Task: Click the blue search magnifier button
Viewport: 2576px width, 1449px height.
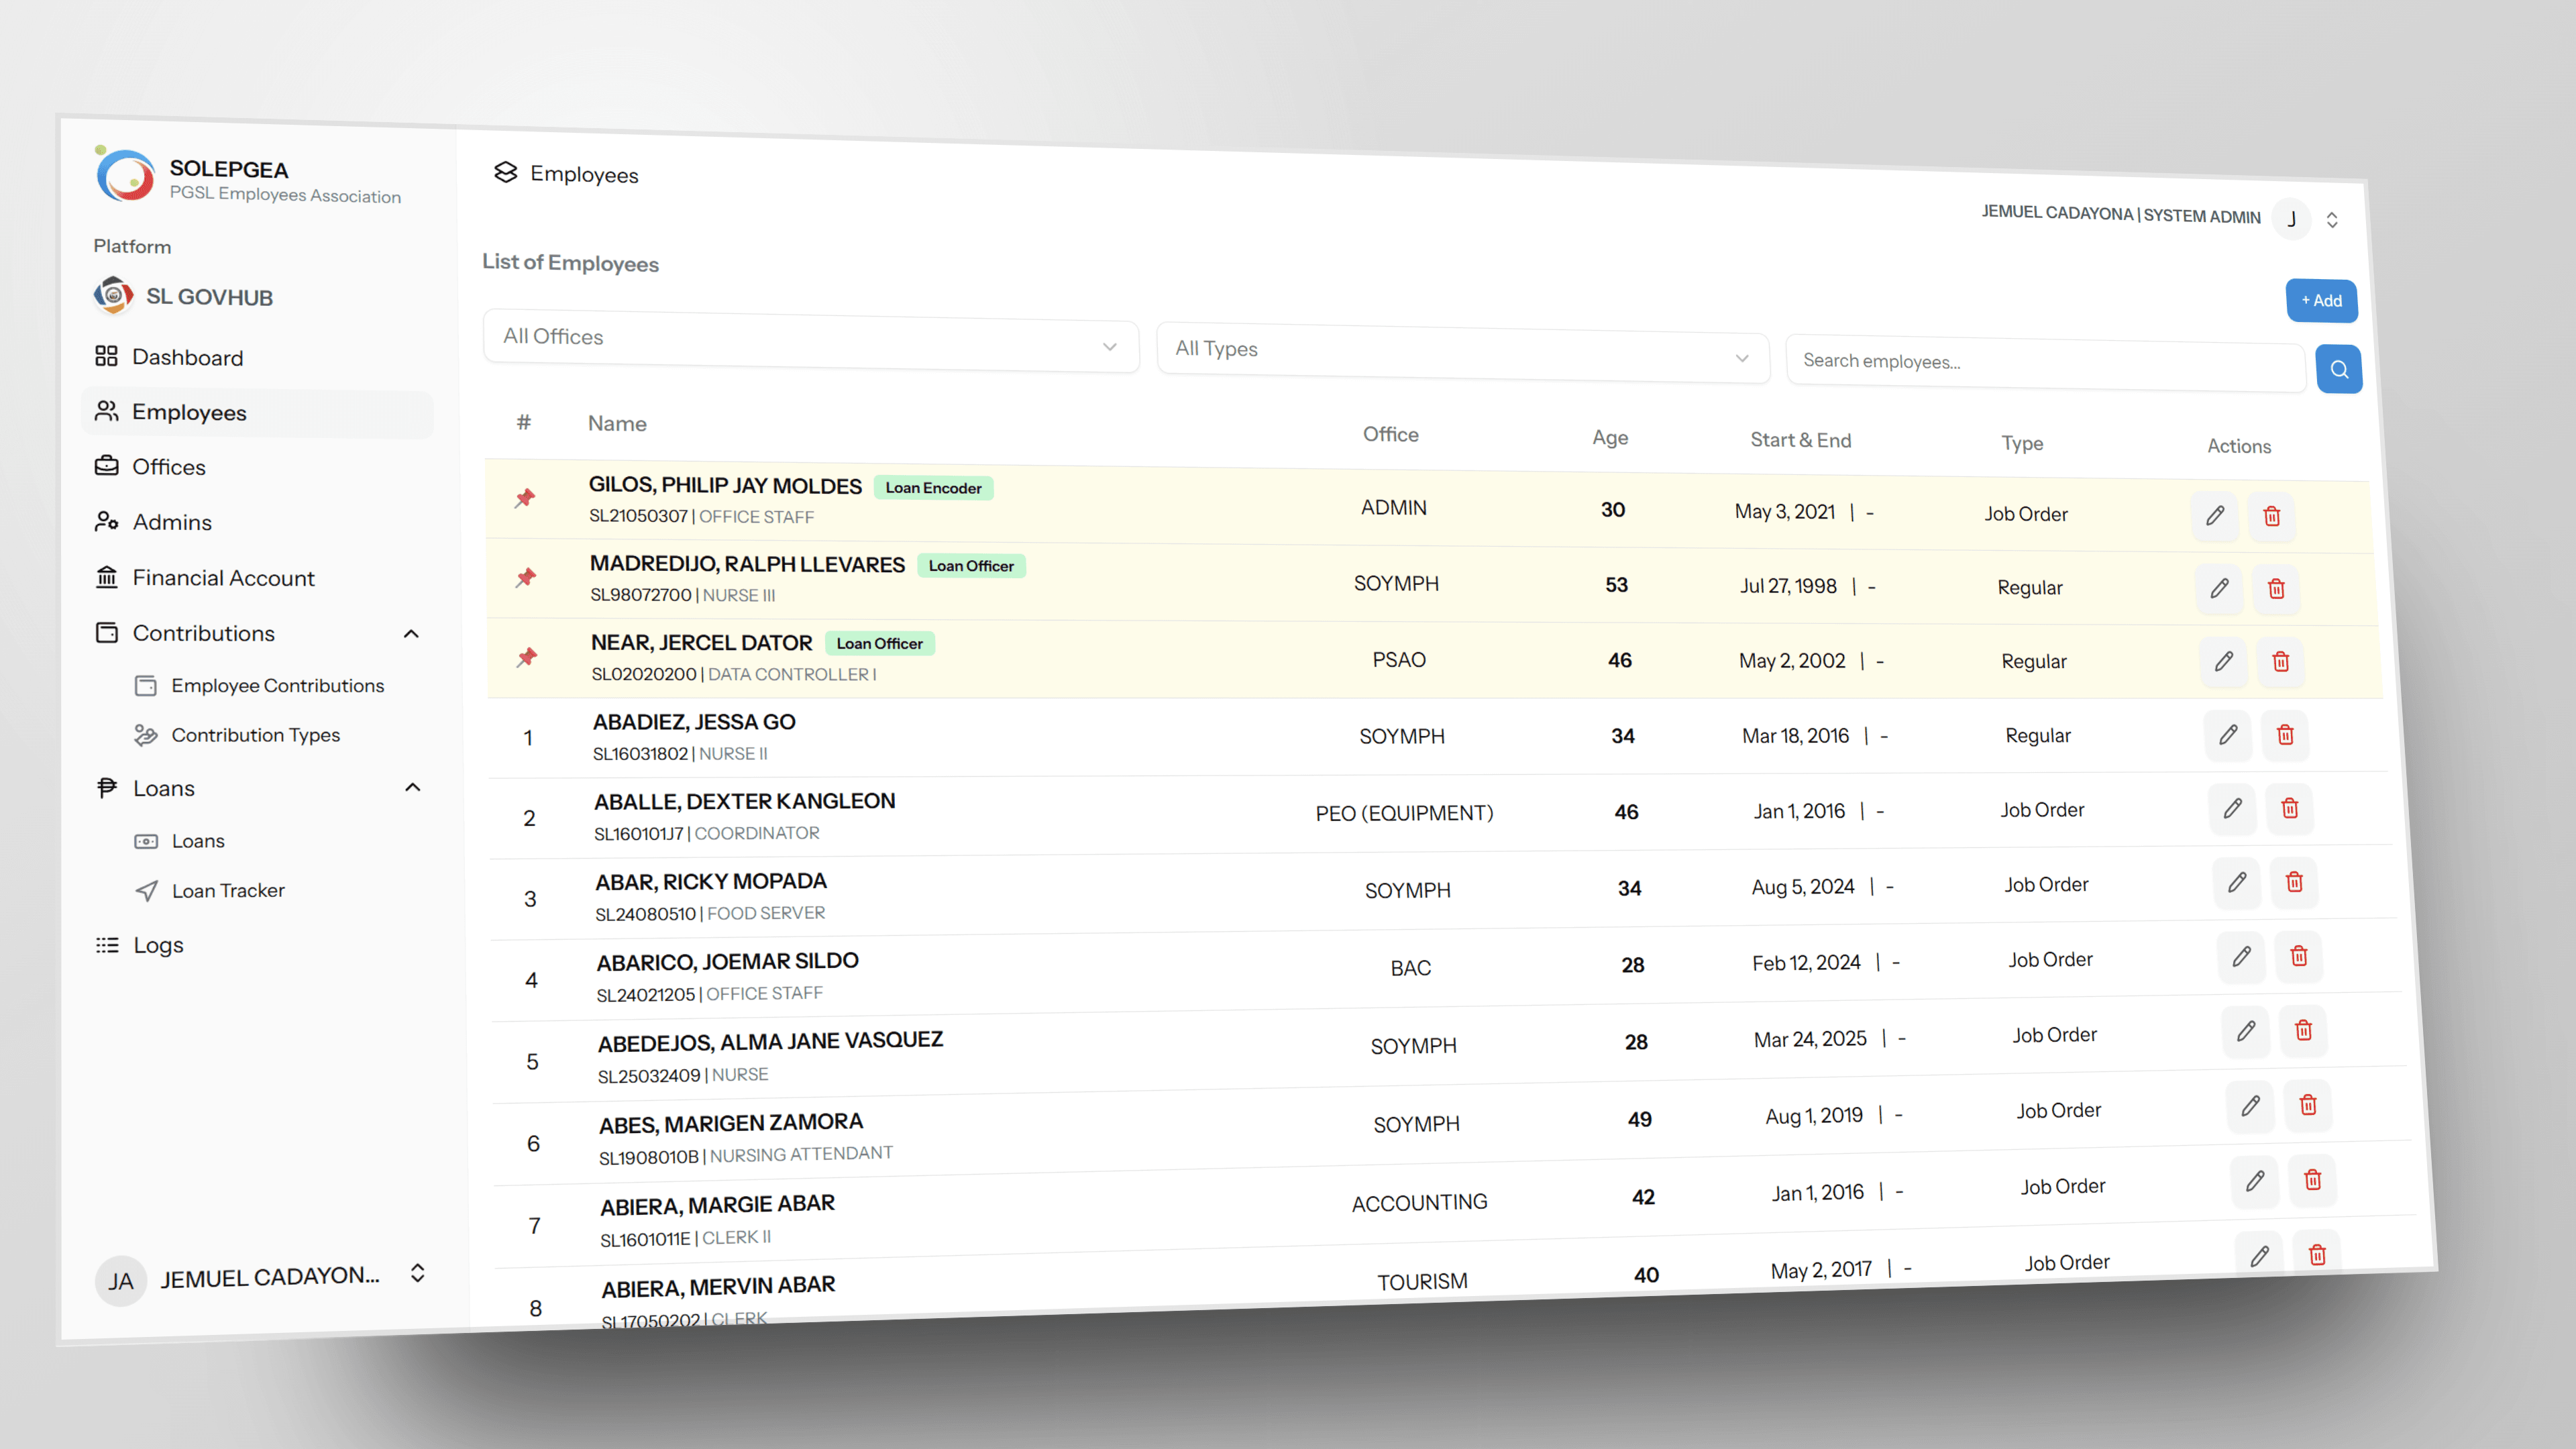Action: pyautogui.click(x=2339, y=369)
